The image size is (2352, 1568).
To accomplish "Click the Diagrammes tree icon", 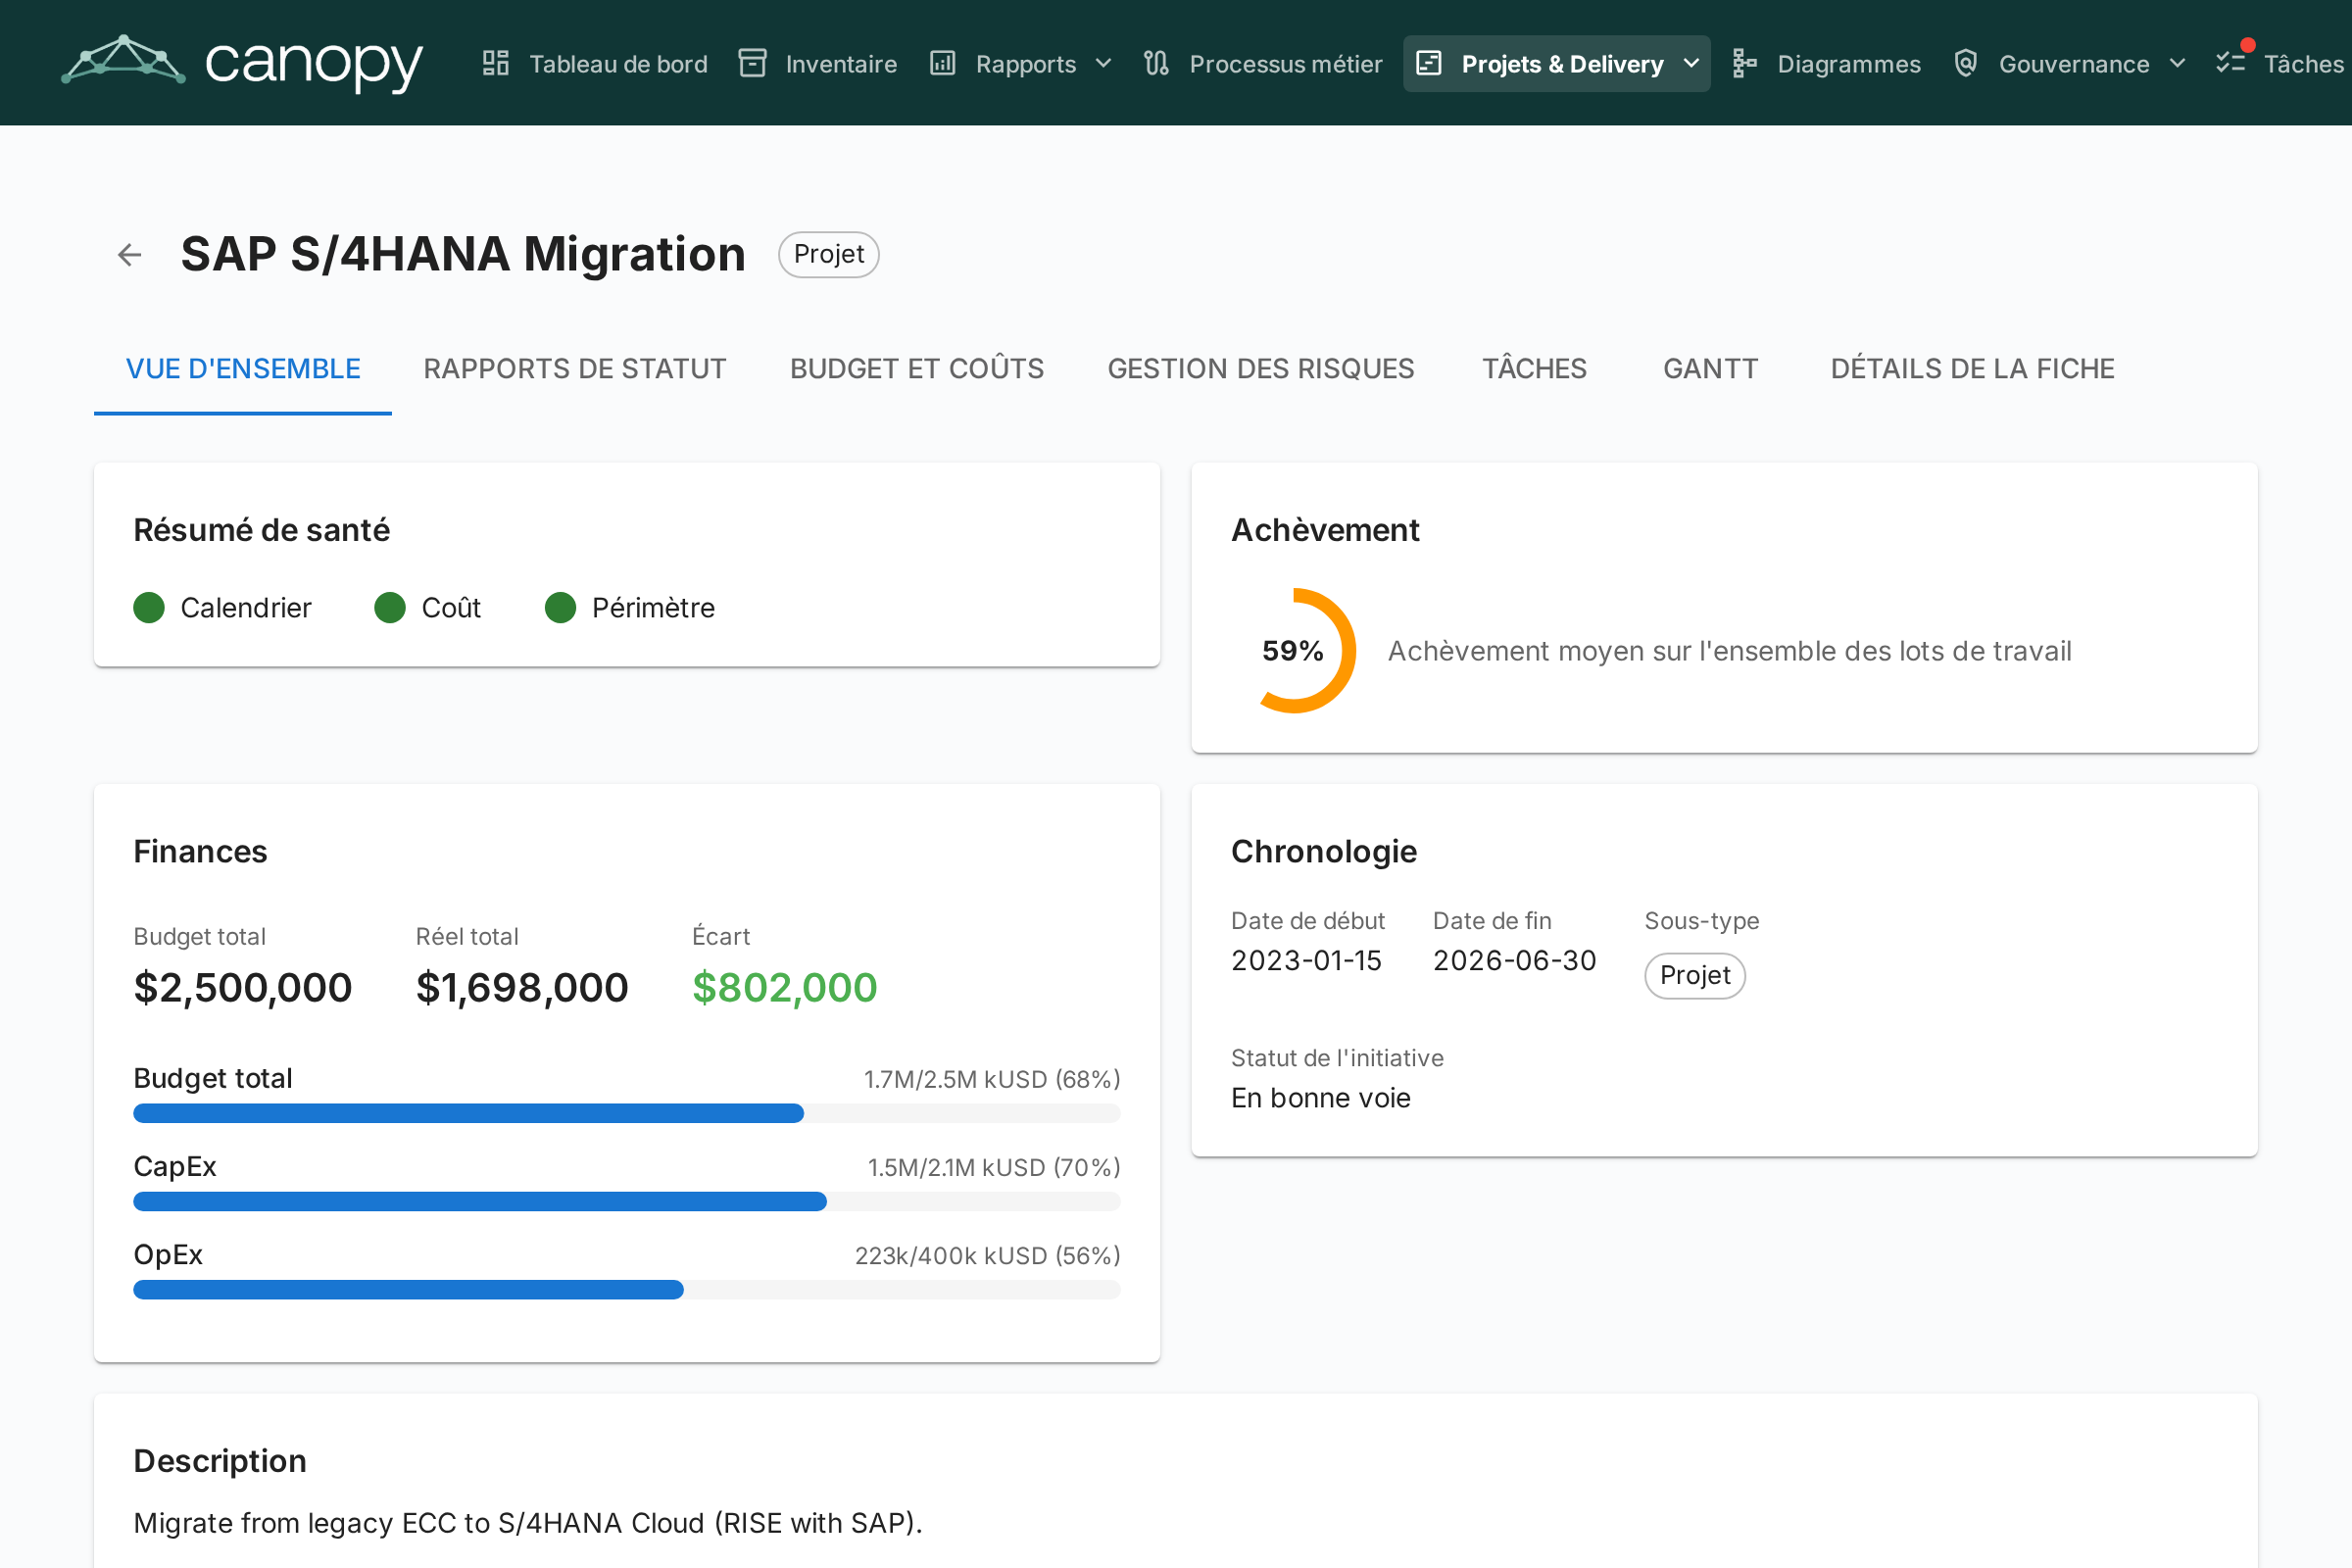I will (1744, 63).
